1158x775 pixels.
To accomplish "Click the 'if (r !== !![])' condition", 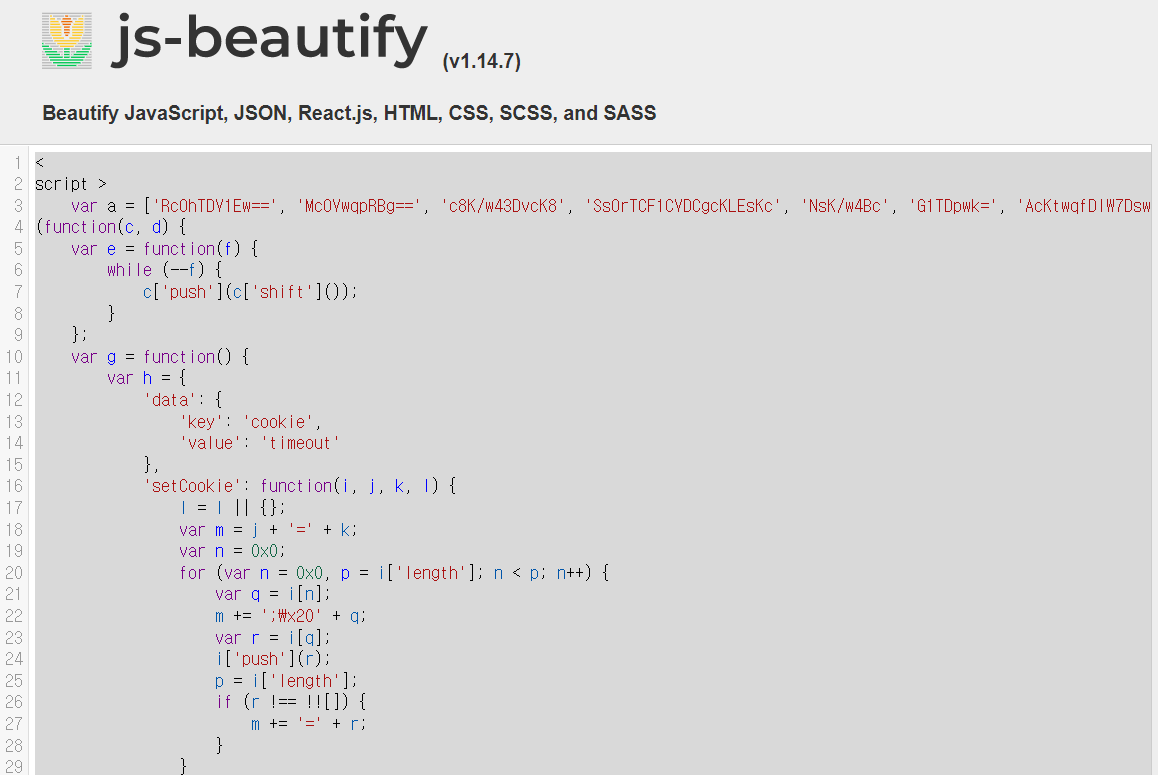I will point(291,702).
